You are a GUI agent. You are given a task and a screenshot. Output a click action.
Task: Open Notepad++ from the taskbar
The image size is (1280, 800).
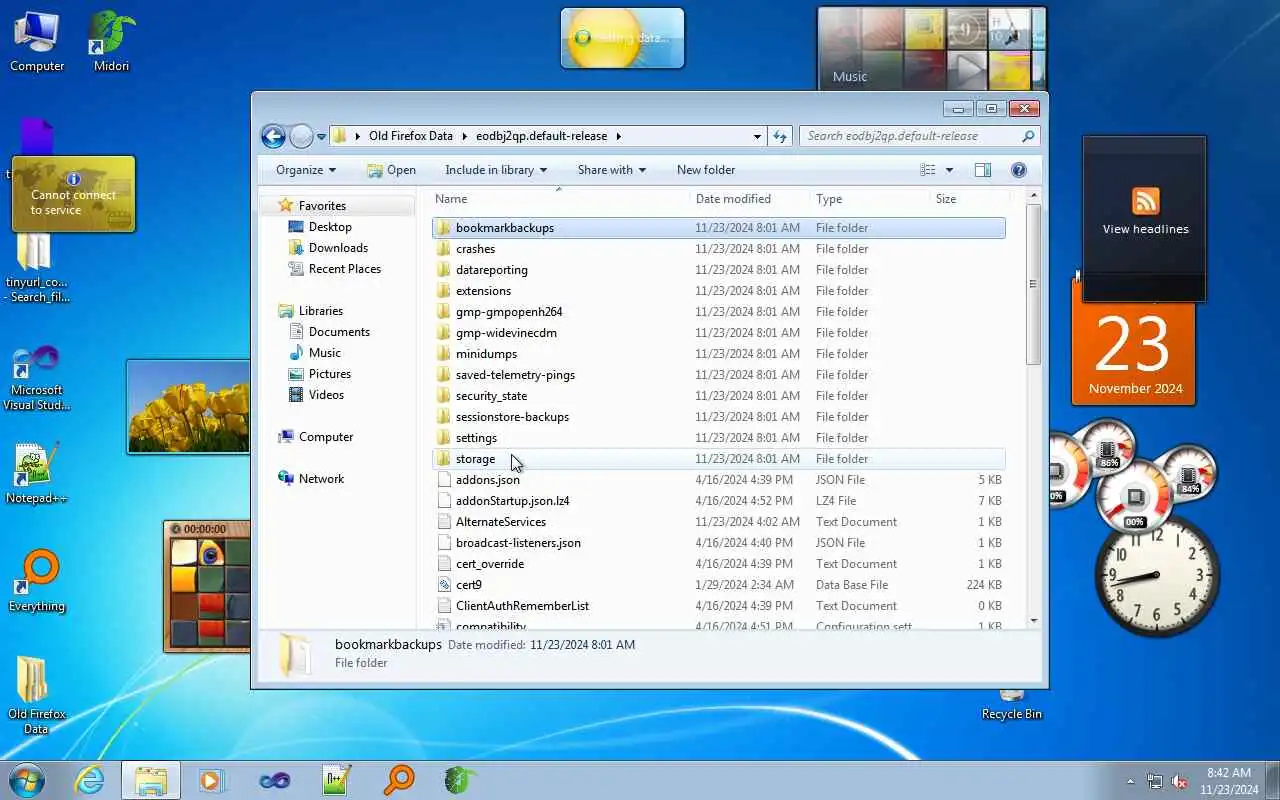pyautogui.click(x=336, y=780)
